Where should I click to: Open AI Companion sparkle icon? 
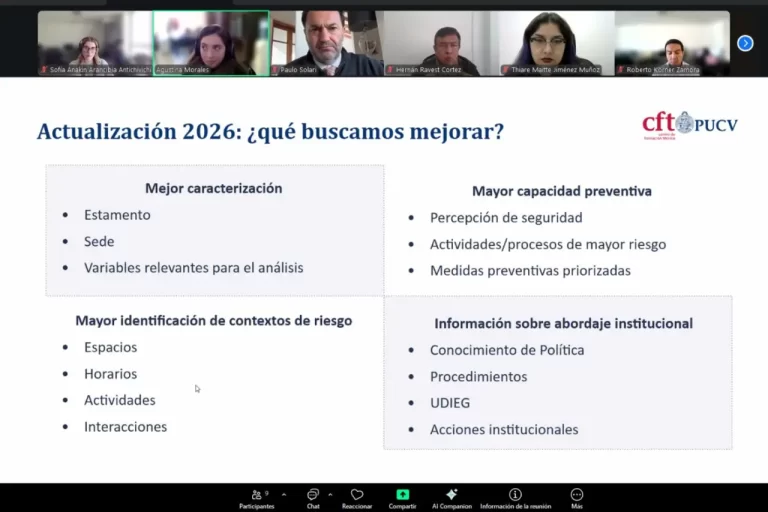452,494
